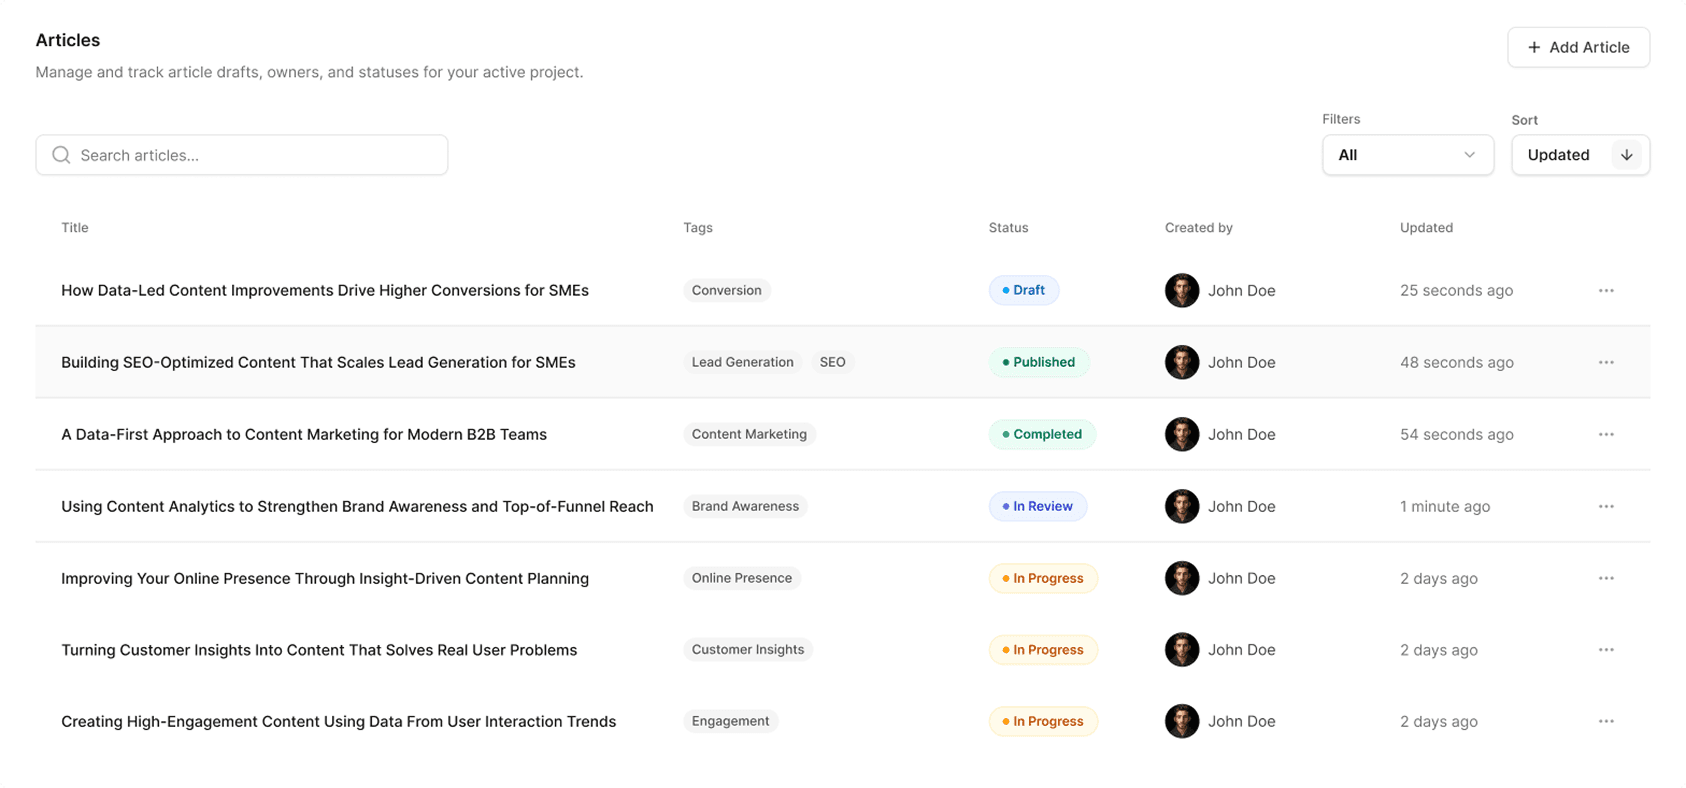Image resolution: width=1686 pixels, height=788 pixels.
Task: Click ellipsis icon on the Completed article row
Action: tap(1605, 435)
